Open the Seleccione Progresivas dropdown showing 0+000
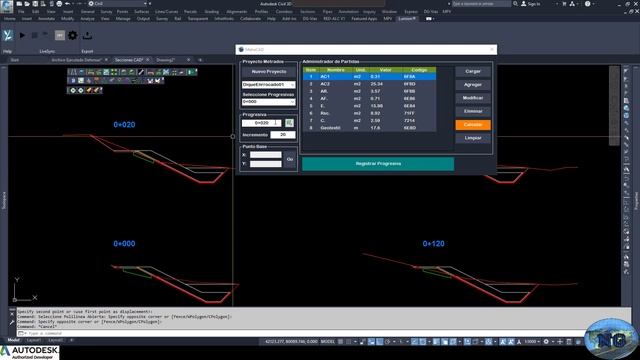The width and height of the screenshot is (640, 360). point(269,102)
